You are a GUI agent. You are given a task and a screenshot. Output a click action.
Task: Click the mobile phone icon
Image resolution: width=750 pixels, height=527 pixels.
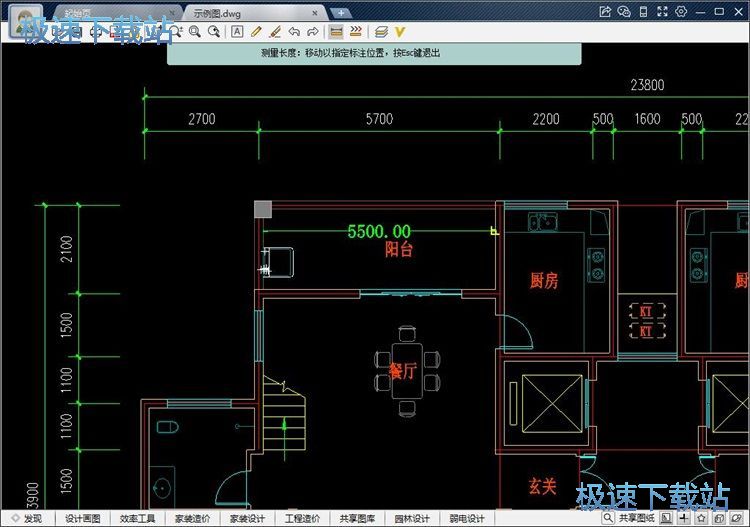pyautogui.click(x=643, y=12)
